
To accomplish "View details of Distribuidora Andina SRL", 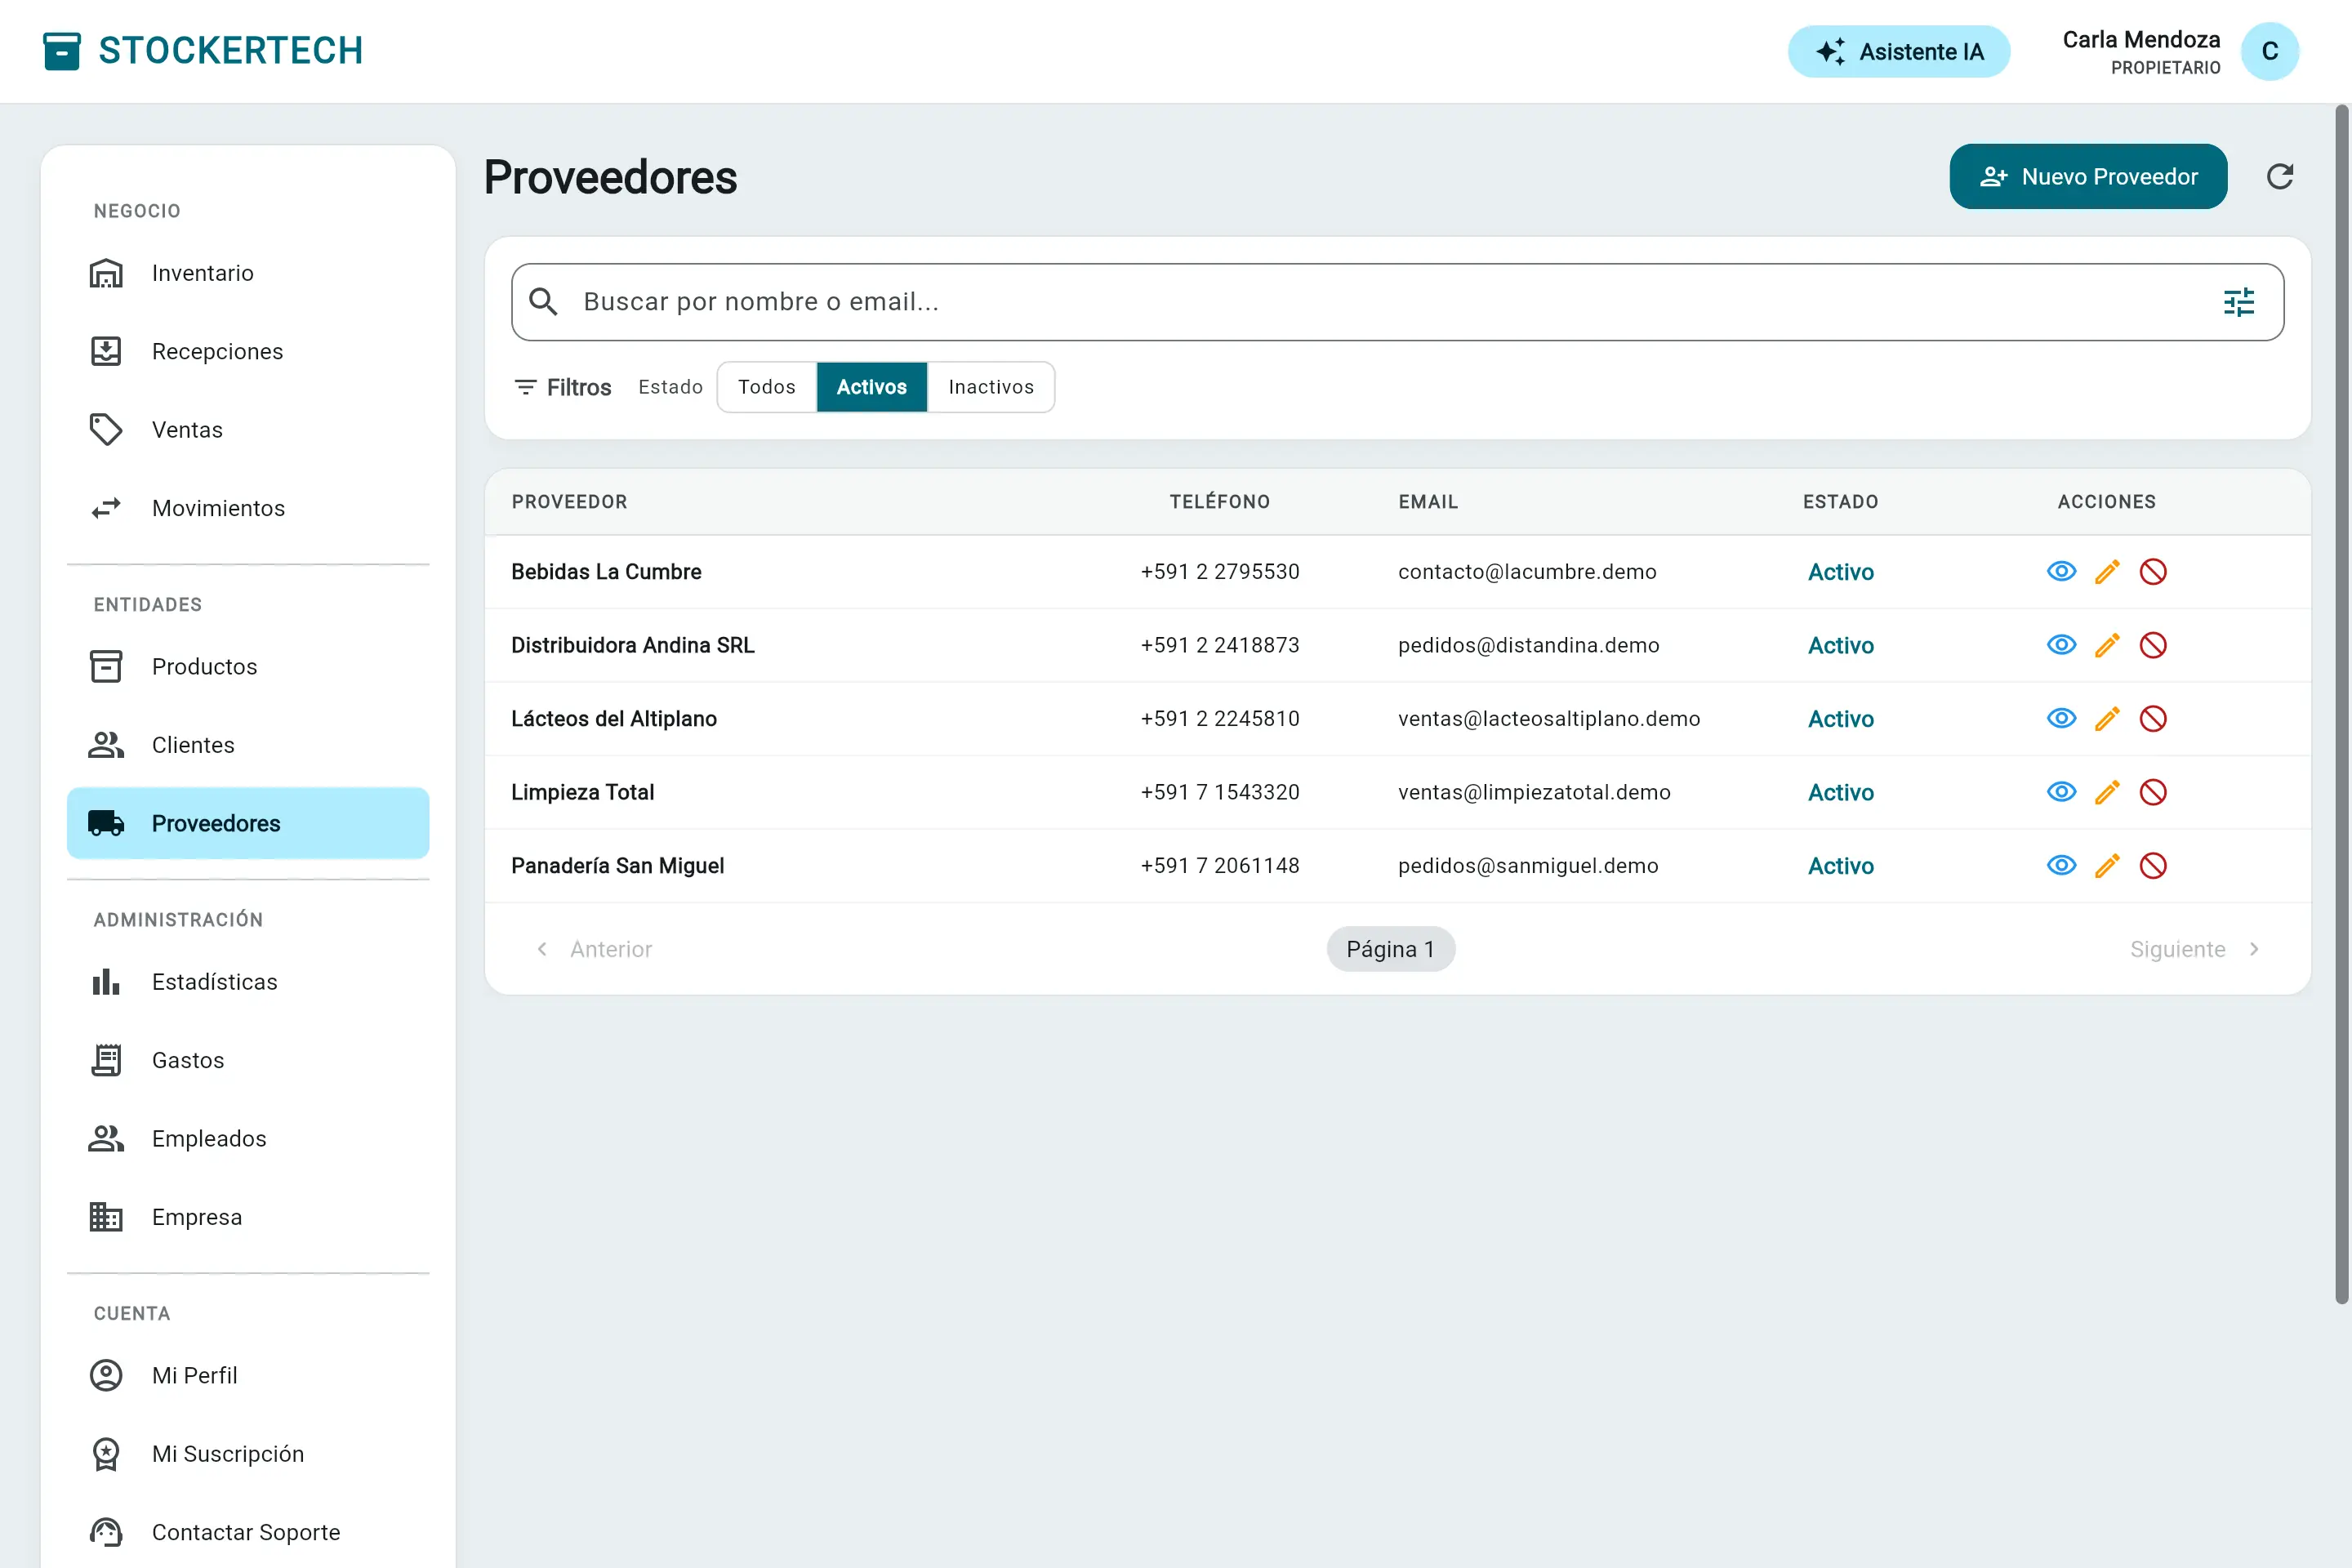I will [2061, 645].
